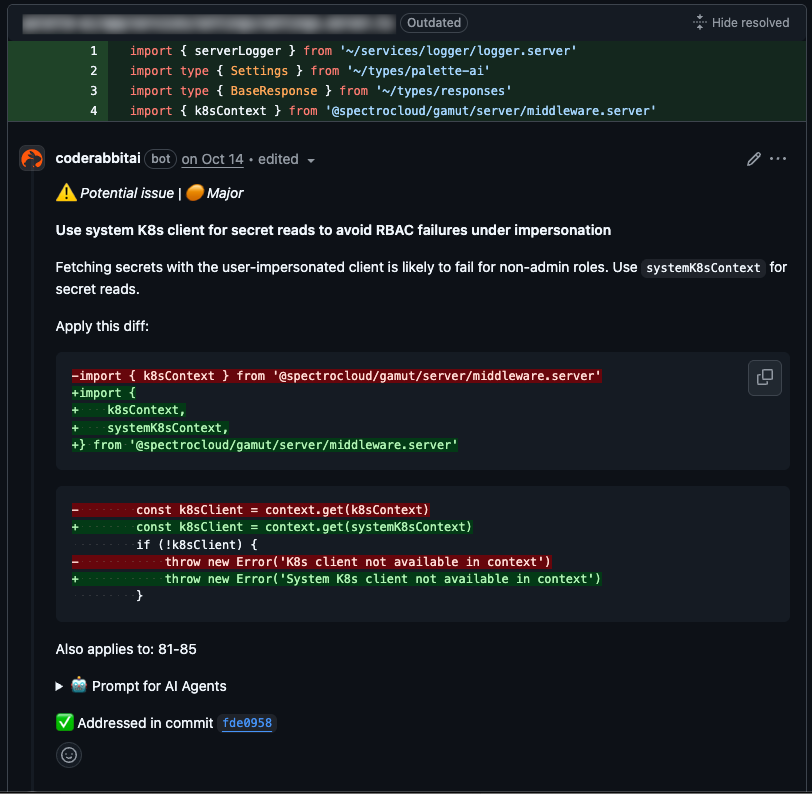Click the green checkmark Addressed indicator
The height and width of the screenshot is (794, 812).
pyautogui.click(x=66, y=722)
